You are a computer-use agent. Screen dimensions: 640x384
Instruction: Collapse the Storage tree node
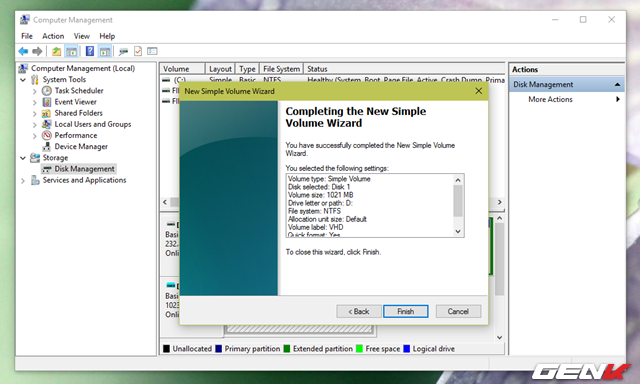pos(23,158)
